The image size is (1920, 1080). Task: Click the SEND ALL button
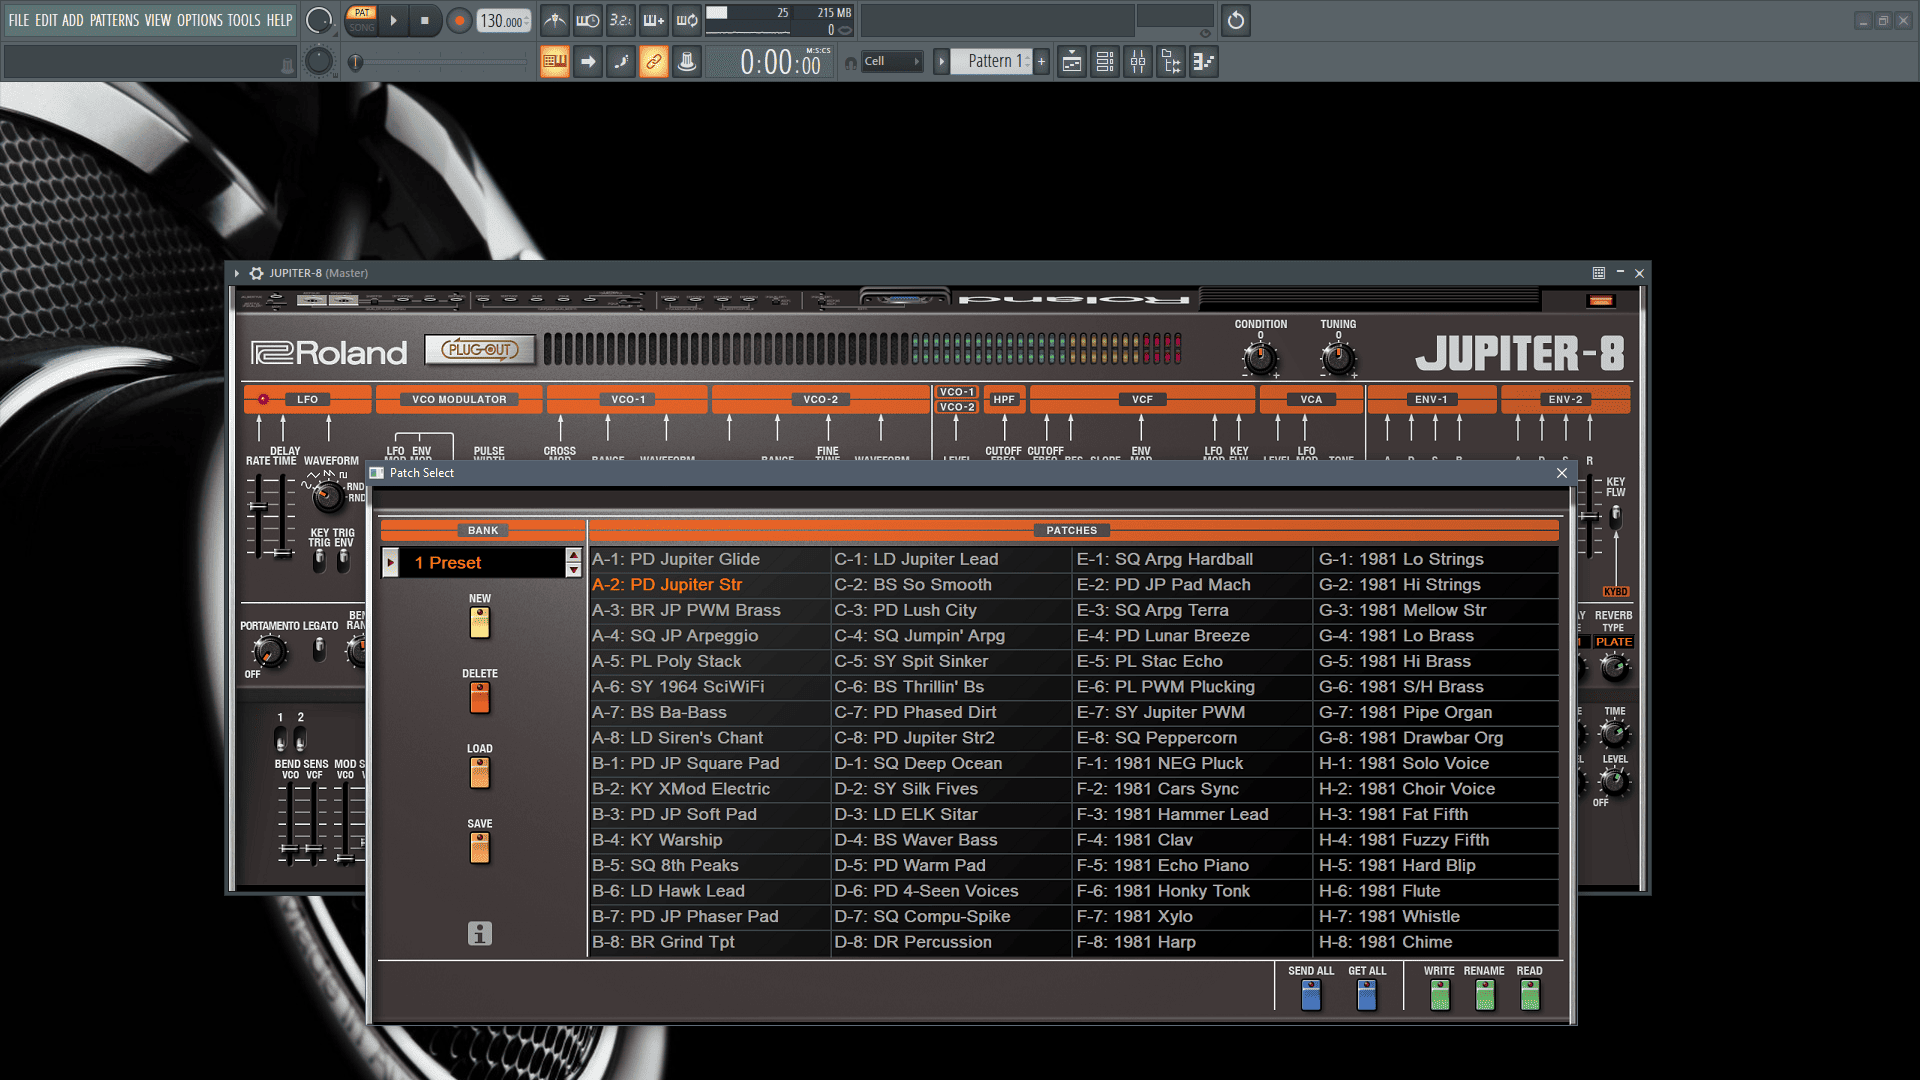(1311, 995)
